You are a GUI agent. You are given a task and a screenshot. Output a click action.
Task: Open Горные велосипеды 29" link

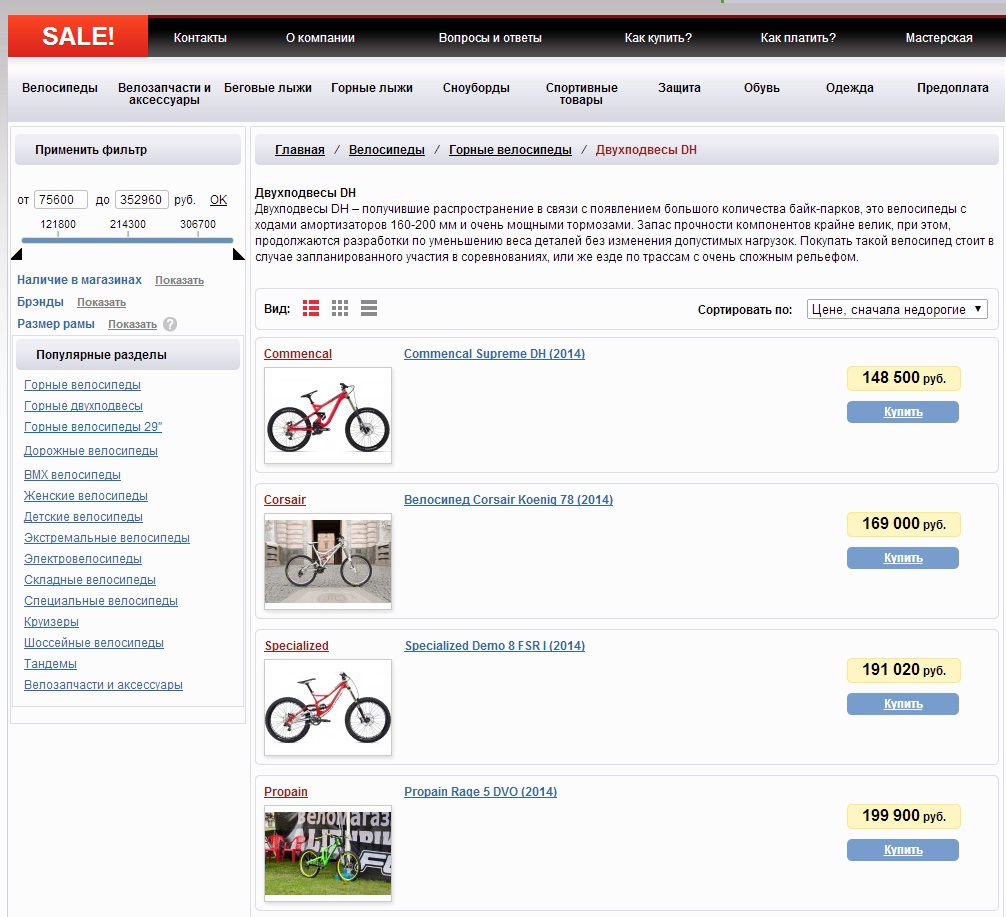coord(93,427)
